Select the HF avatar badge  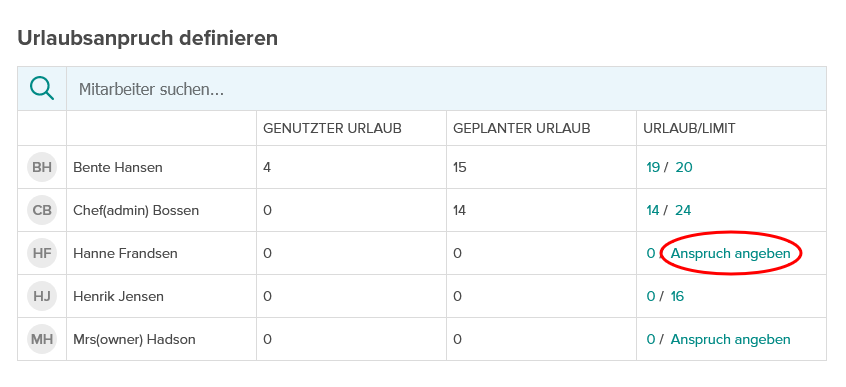point(42,253)
